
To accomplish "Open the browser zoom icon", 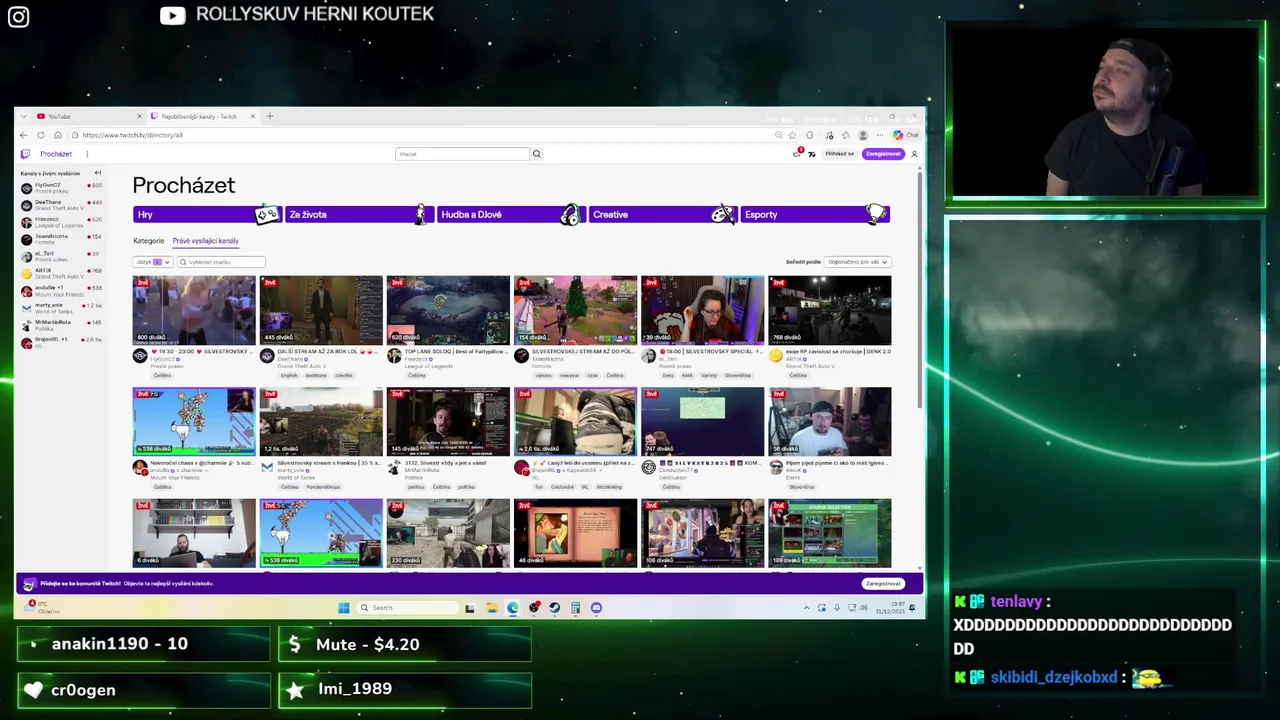I will click(x=779, y=135).
